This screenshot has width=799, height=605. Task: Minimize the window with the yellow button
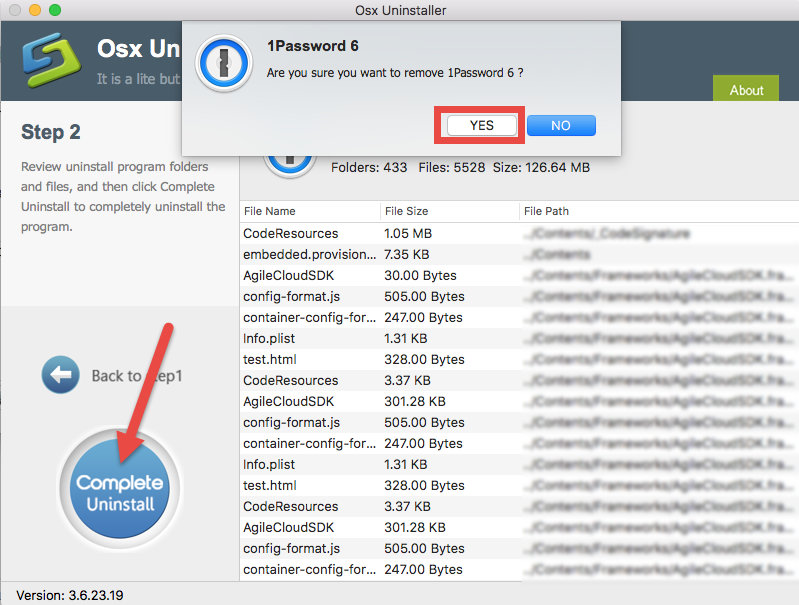tap(35, 10)
